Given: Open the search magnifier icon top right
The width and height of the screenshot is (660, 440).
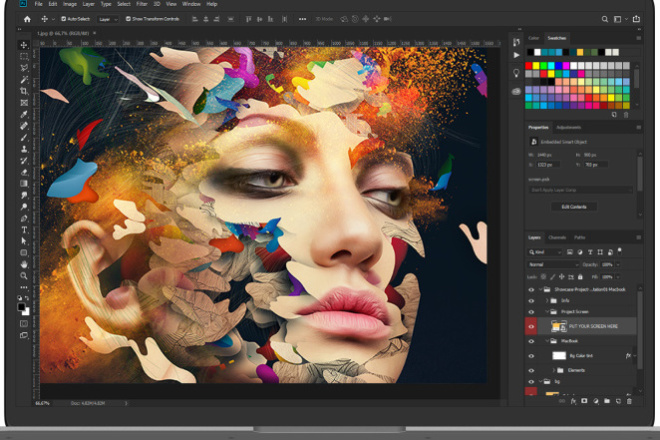Looking at the screenshot, I should 604,19.
